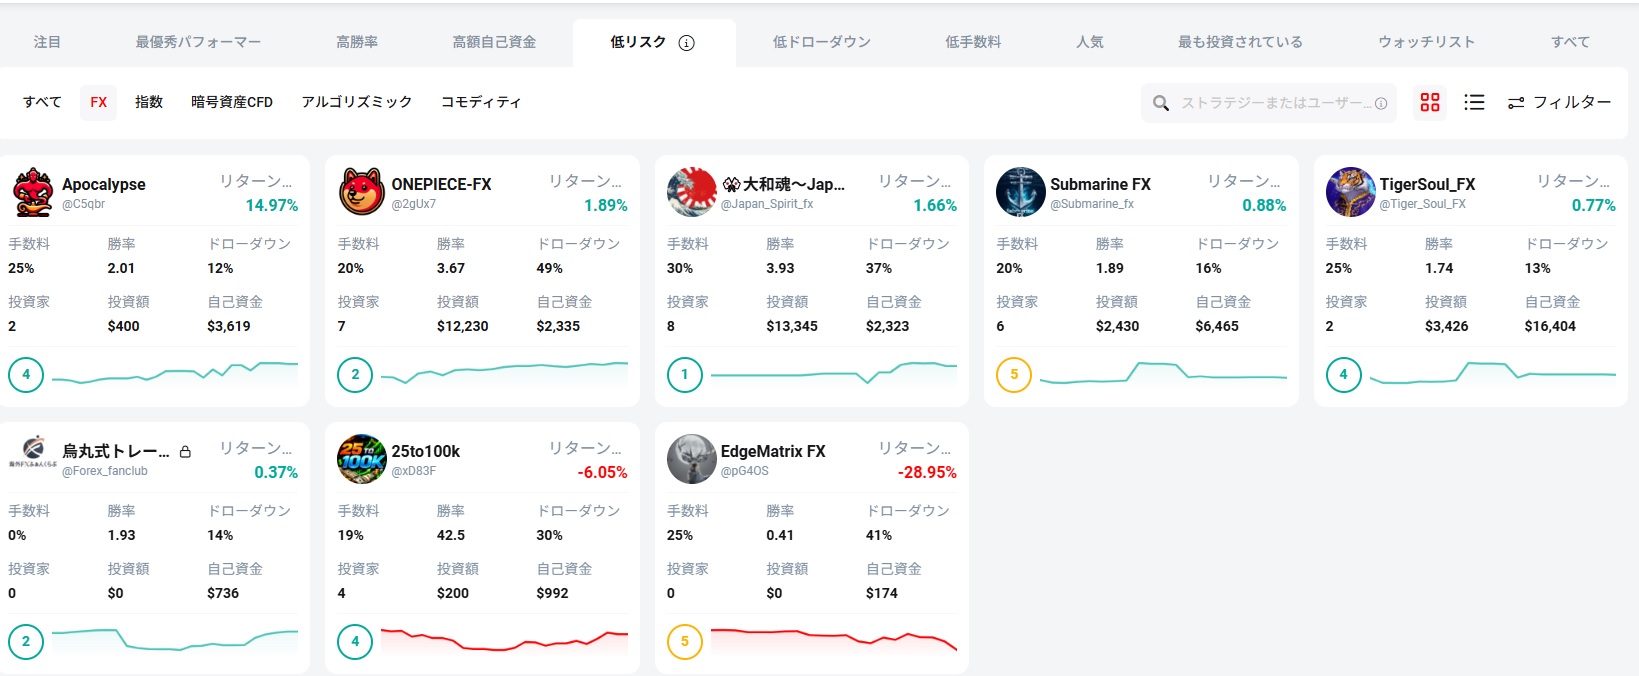
Task: Click the 49% drawdown value
Action: (x=549, y=268)
